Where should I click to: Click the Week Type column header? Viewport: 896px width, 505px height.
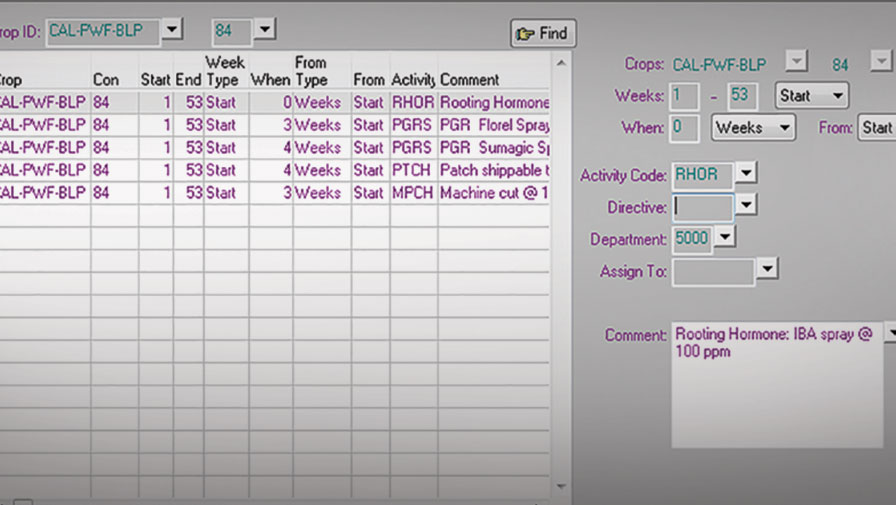point(225,71)
